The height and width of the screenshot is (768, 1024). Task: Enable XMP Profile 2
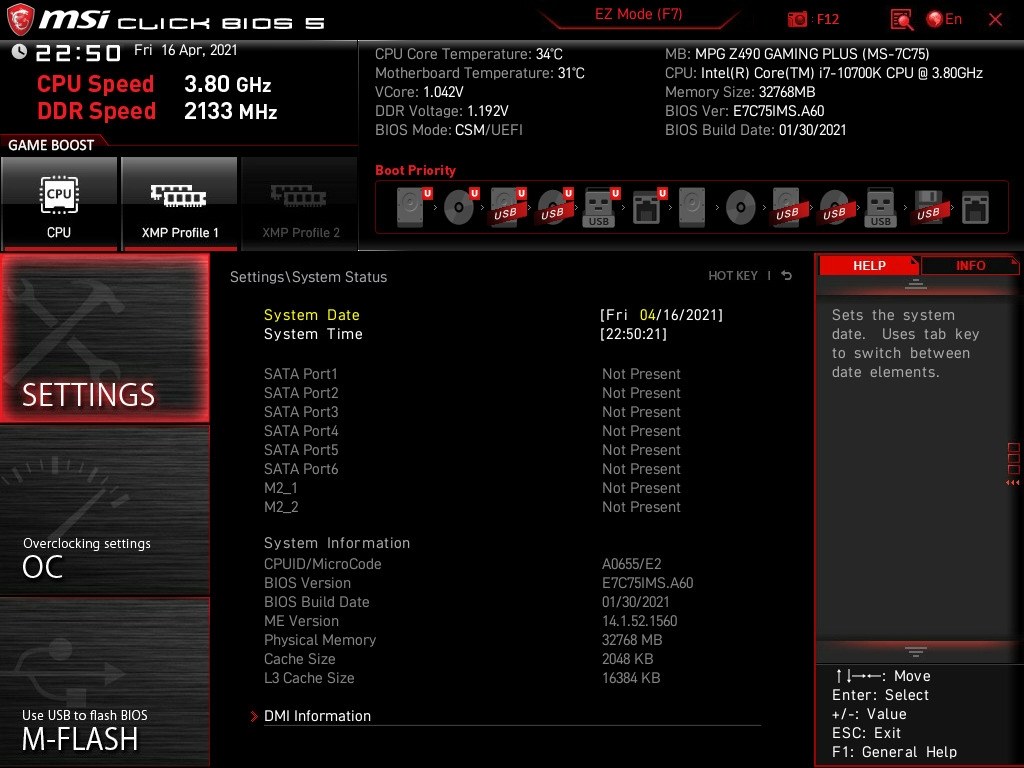[299, 202]
